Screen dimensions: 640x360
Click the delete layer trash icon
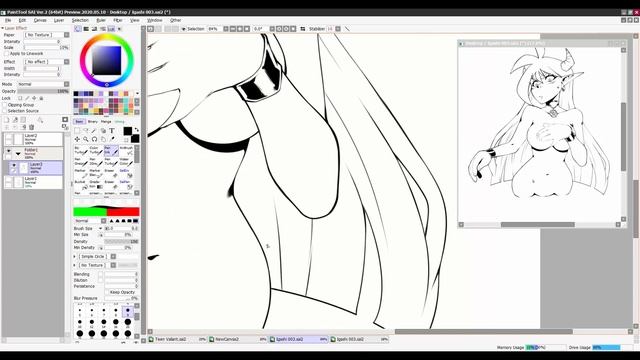click(31, 127)
